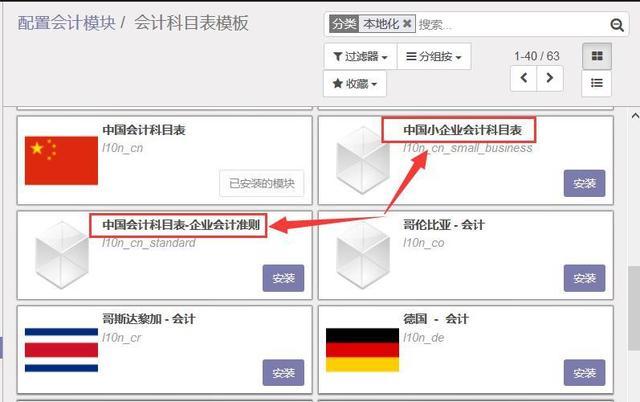Open 德国 - 会计 module title
This screenshot has height=402, width=640.
coord(436,319)
